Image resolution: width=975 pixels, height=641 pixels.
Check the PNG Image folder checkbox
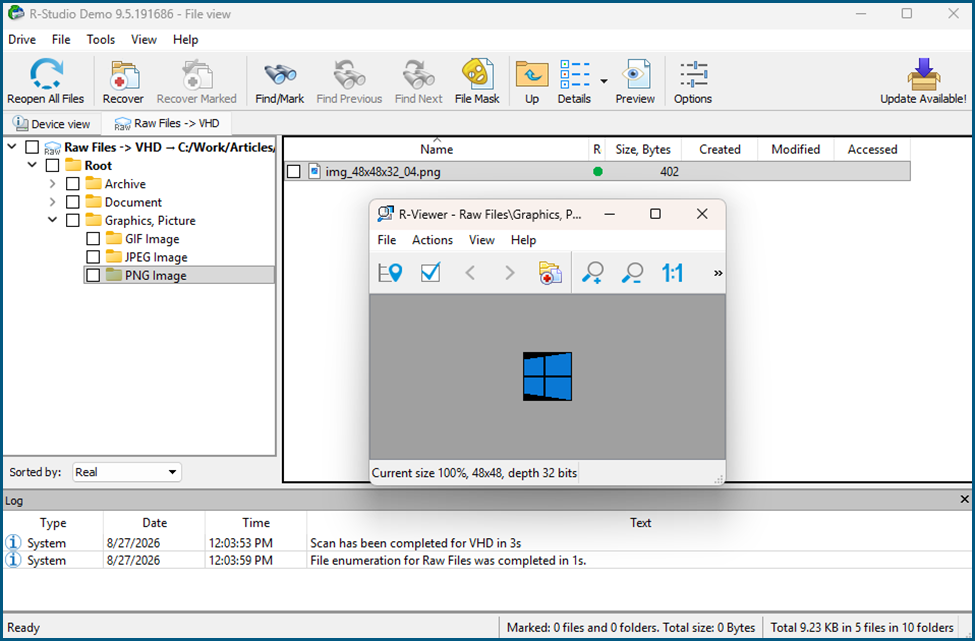93,275
